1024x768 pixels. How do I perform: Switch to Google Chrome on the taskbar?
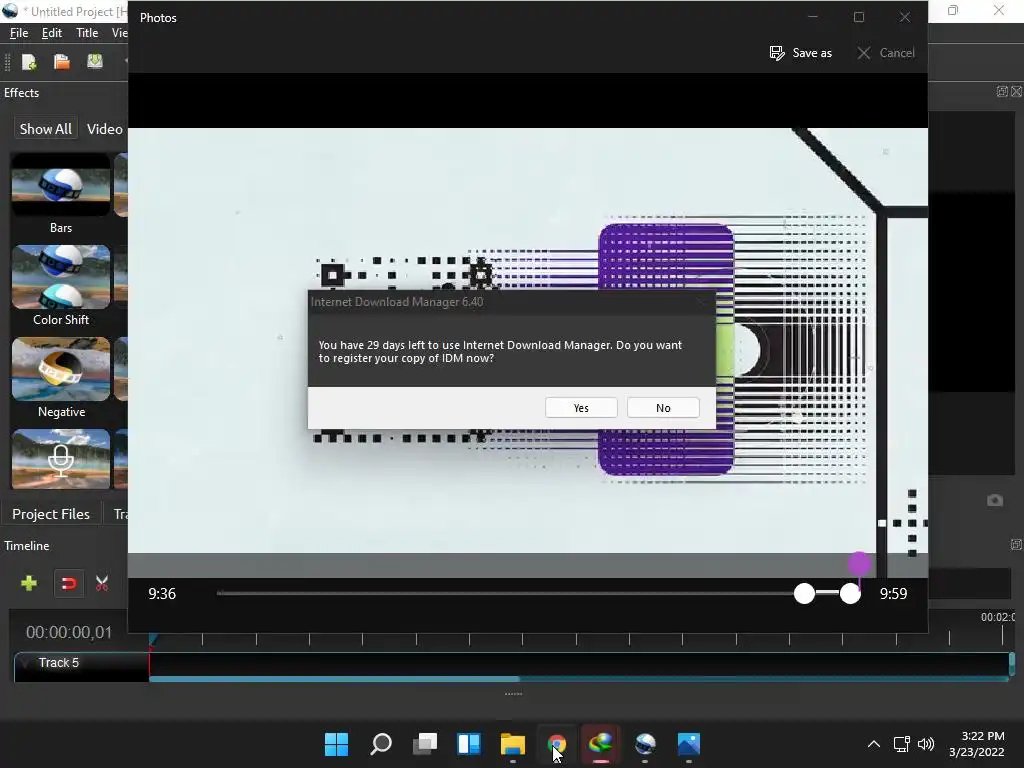(556, 744)
